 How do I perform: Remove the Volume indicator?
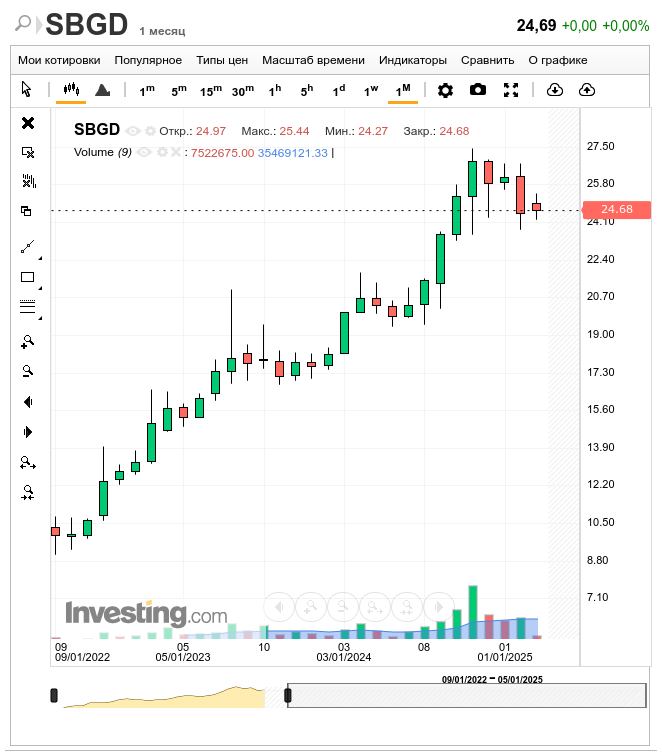click(176, 152)
